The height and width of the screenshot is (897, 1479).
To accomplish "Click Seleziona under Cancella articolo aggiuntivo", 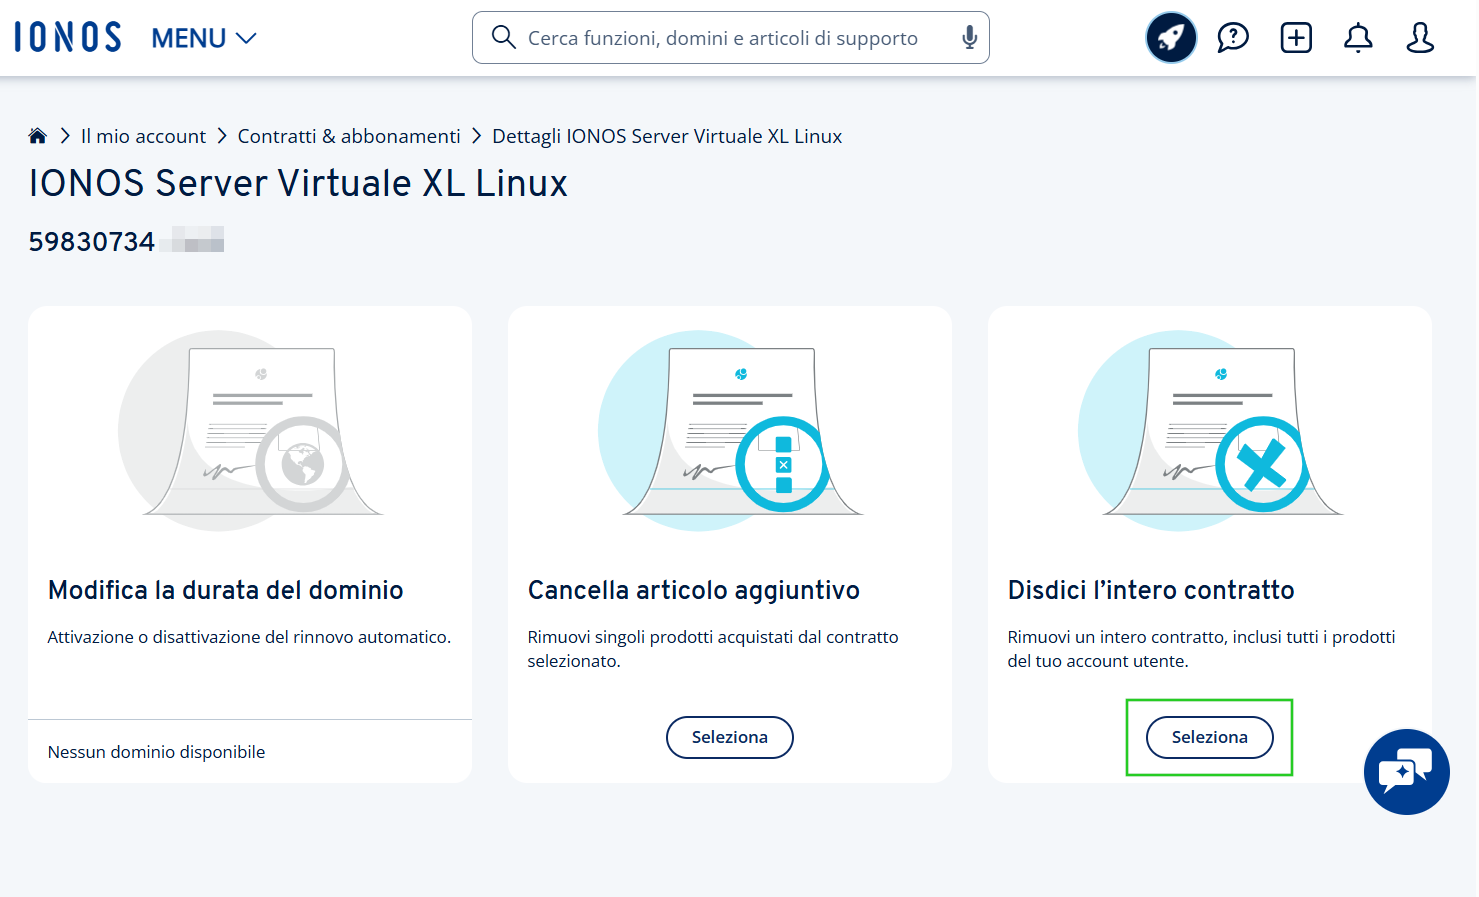I will click(x=730, y=737).
